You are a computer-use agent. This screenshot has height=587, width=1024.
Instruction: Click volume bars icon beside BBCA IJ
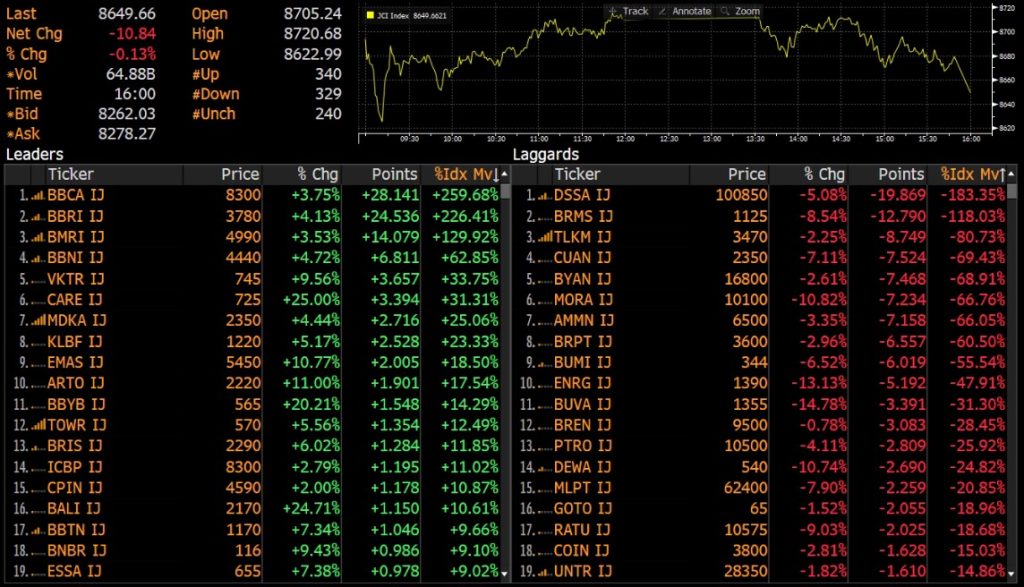pos(37,195)
